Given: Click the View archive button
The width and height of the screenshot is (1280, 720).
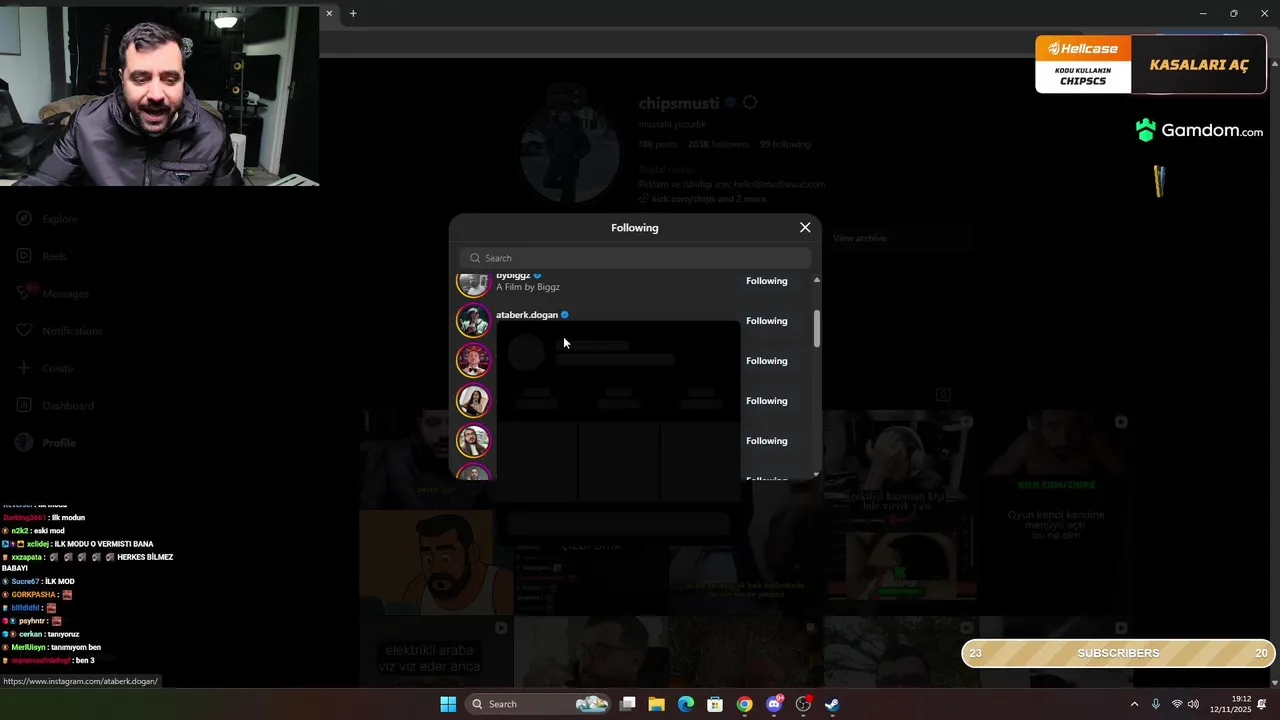Looking at the screenshot, I should click(x=859, y=238).
